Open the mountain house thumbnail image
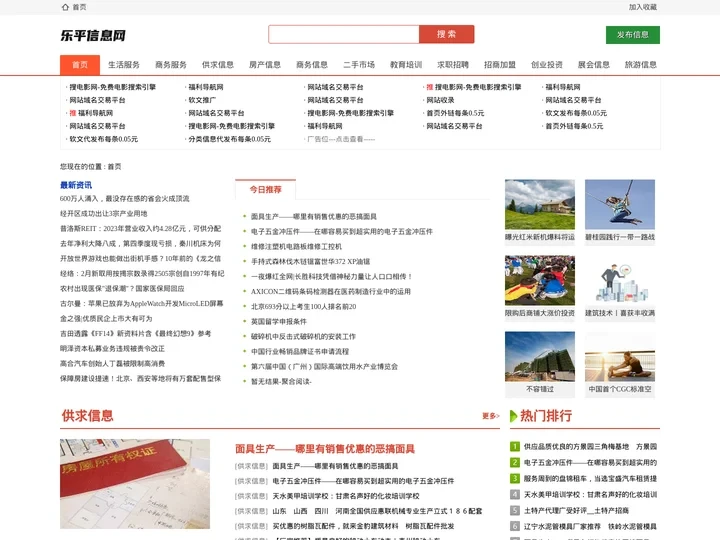The height and width of the screenshot is (540, 720). [x=540, y=204]
